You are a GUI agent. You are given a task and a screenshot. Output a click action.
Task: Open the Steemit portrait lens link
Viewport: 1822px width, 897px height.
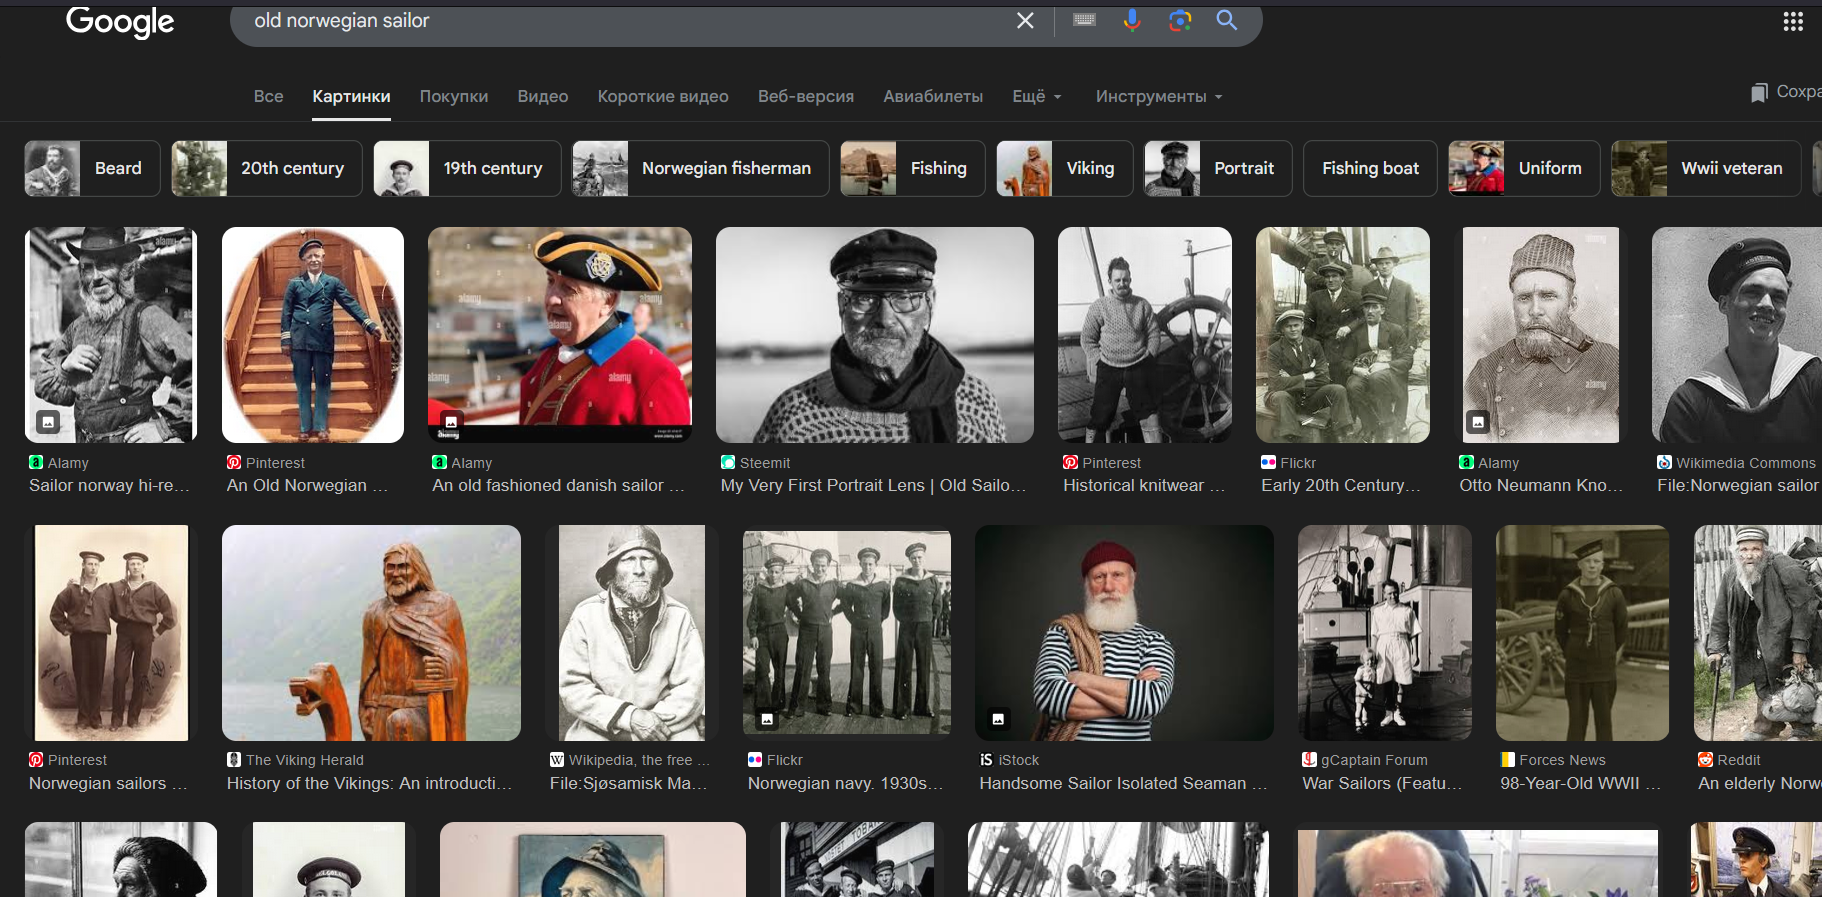[x=872, y=485]
